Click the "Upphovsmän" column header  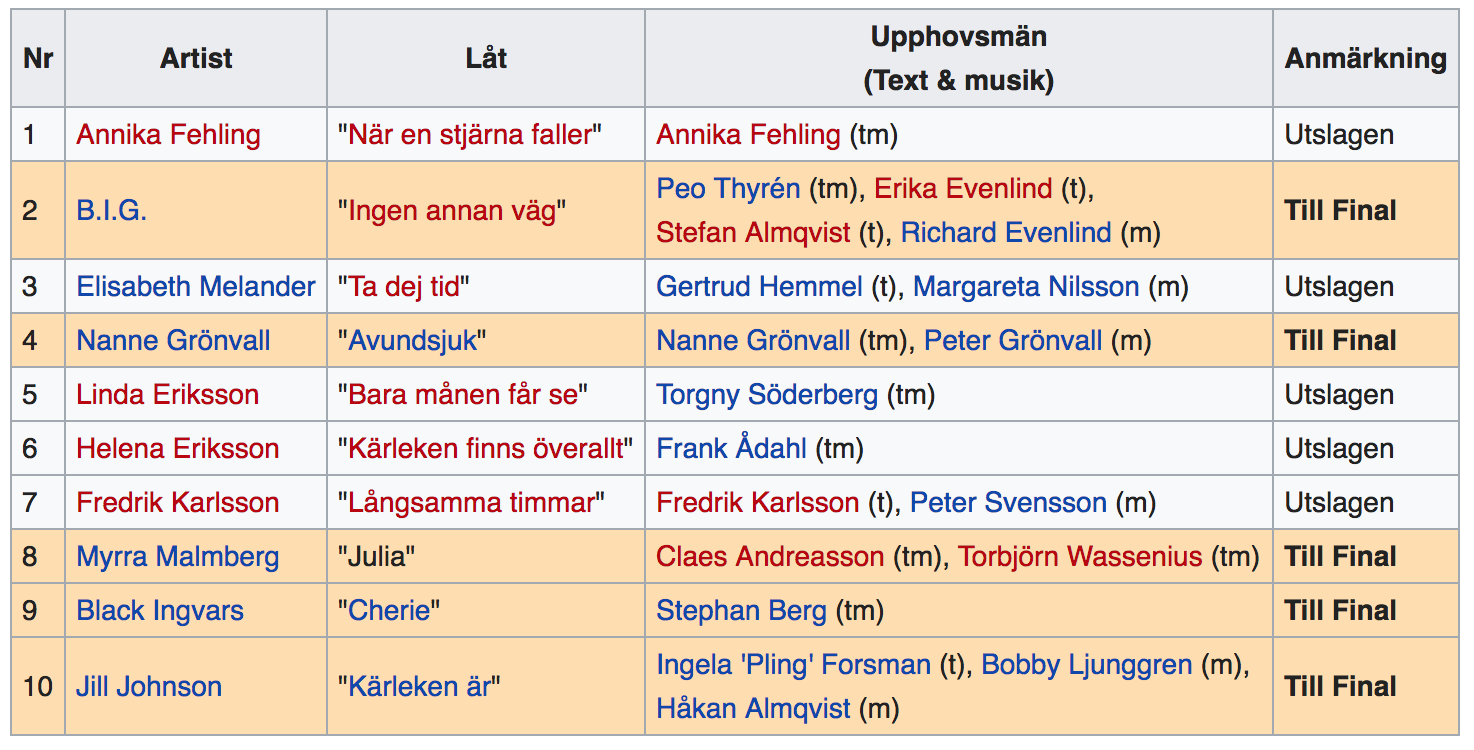[958, 38]
